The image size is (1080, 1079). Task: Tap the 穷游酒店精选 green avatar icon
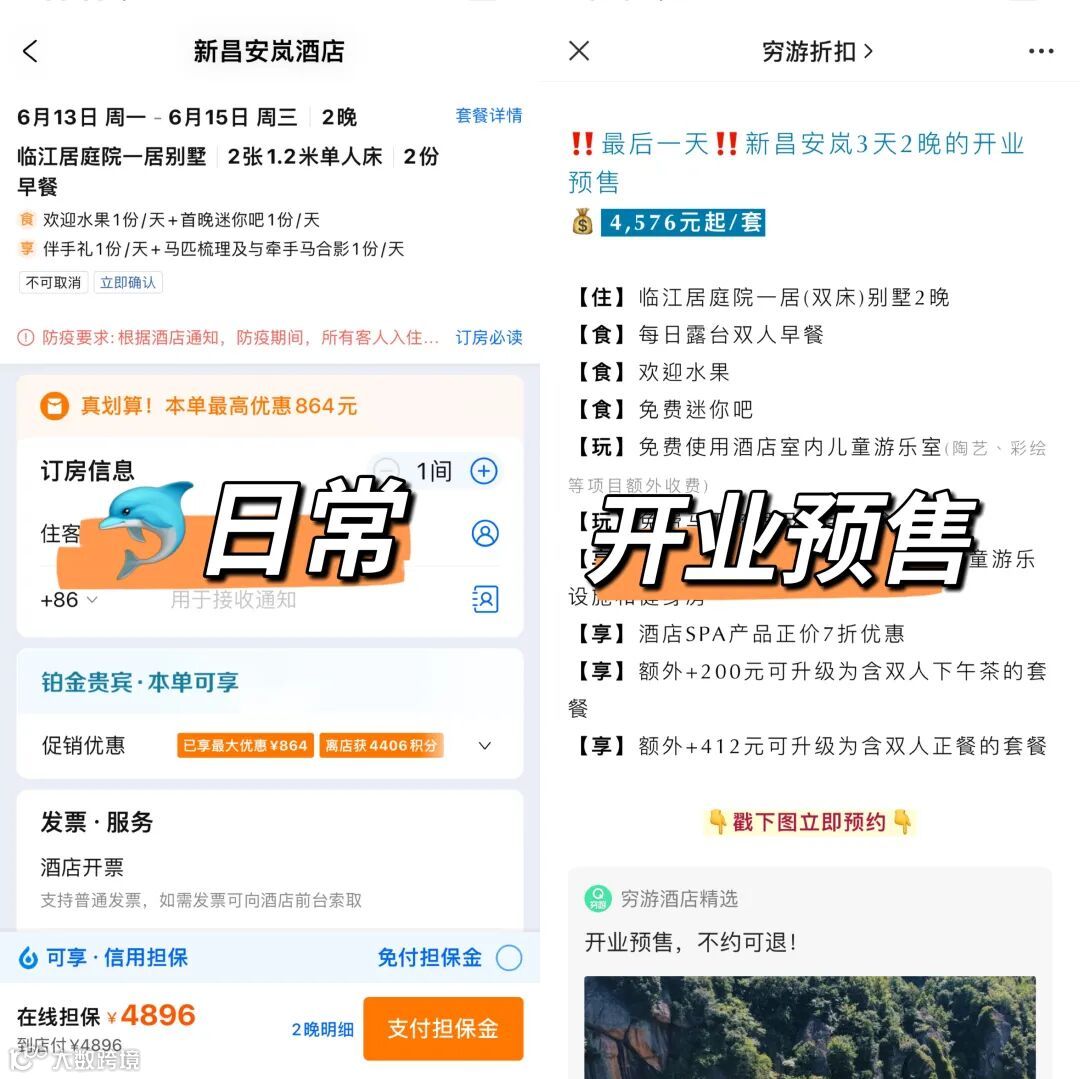(597, 898)
